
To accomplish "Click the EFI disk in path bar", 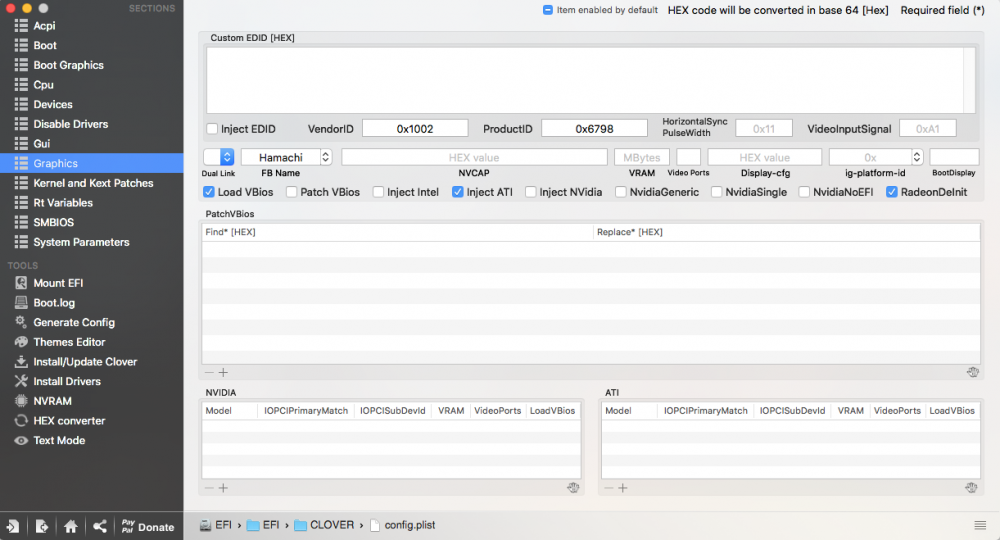I will [x=216, y=525].
